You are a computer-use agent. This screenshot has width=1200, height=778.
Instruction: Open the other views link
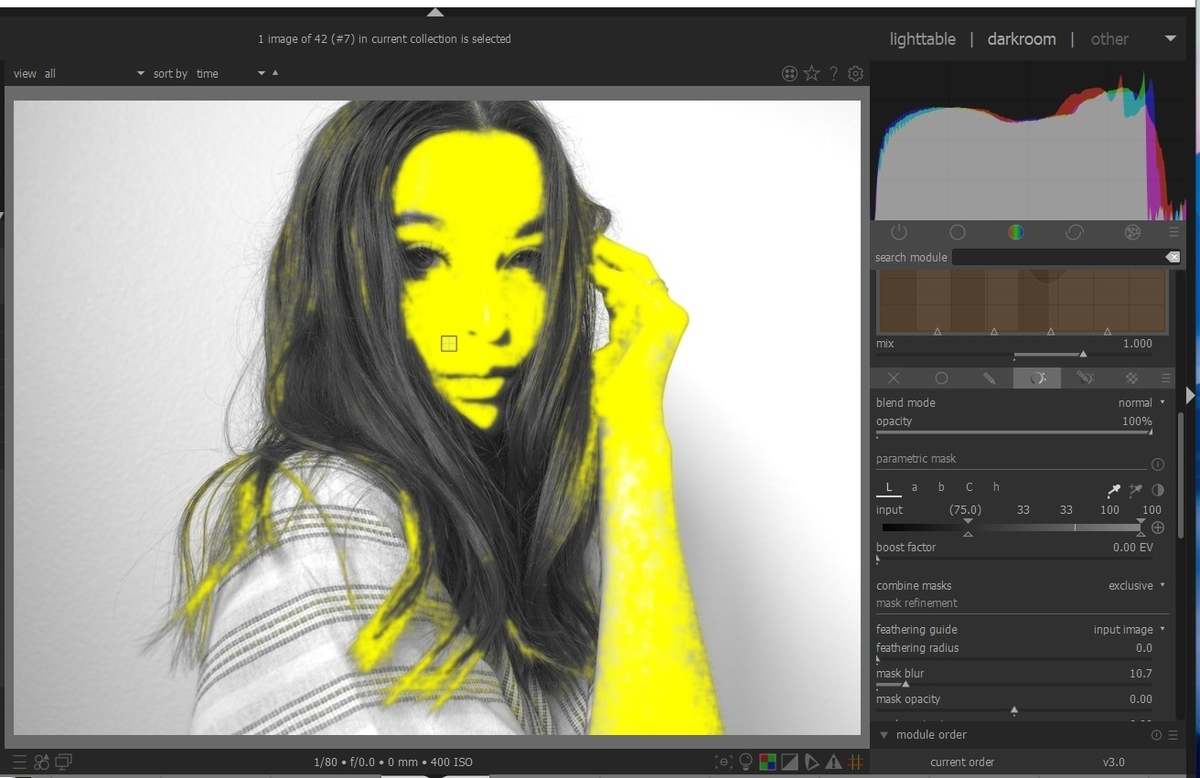1109,39
